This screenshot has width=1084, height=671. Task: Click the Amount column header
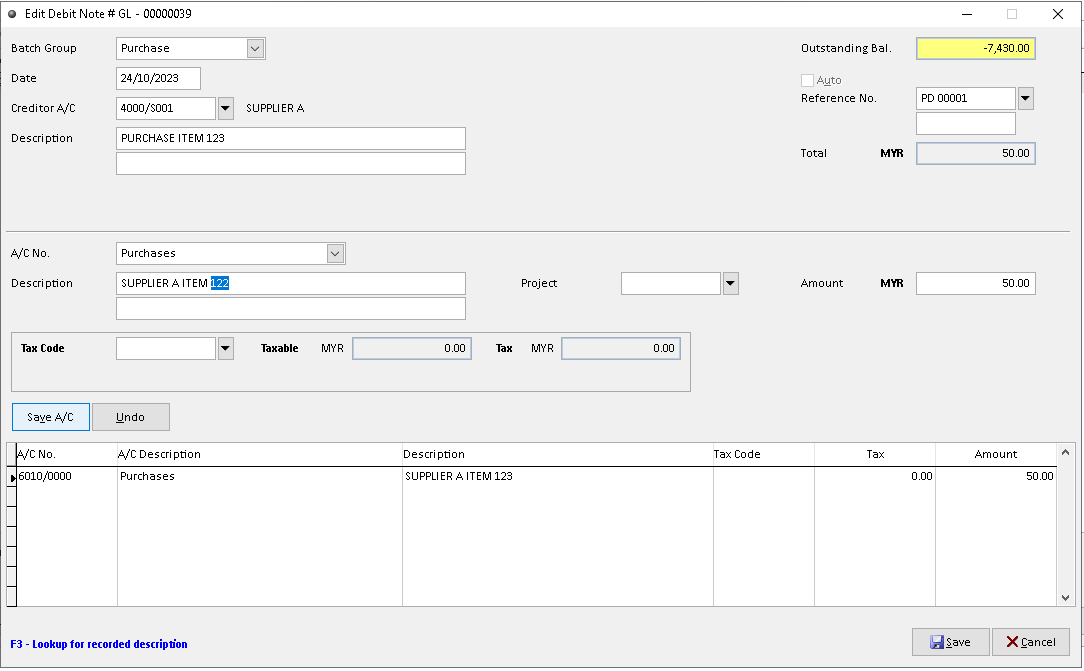point(996,454)
